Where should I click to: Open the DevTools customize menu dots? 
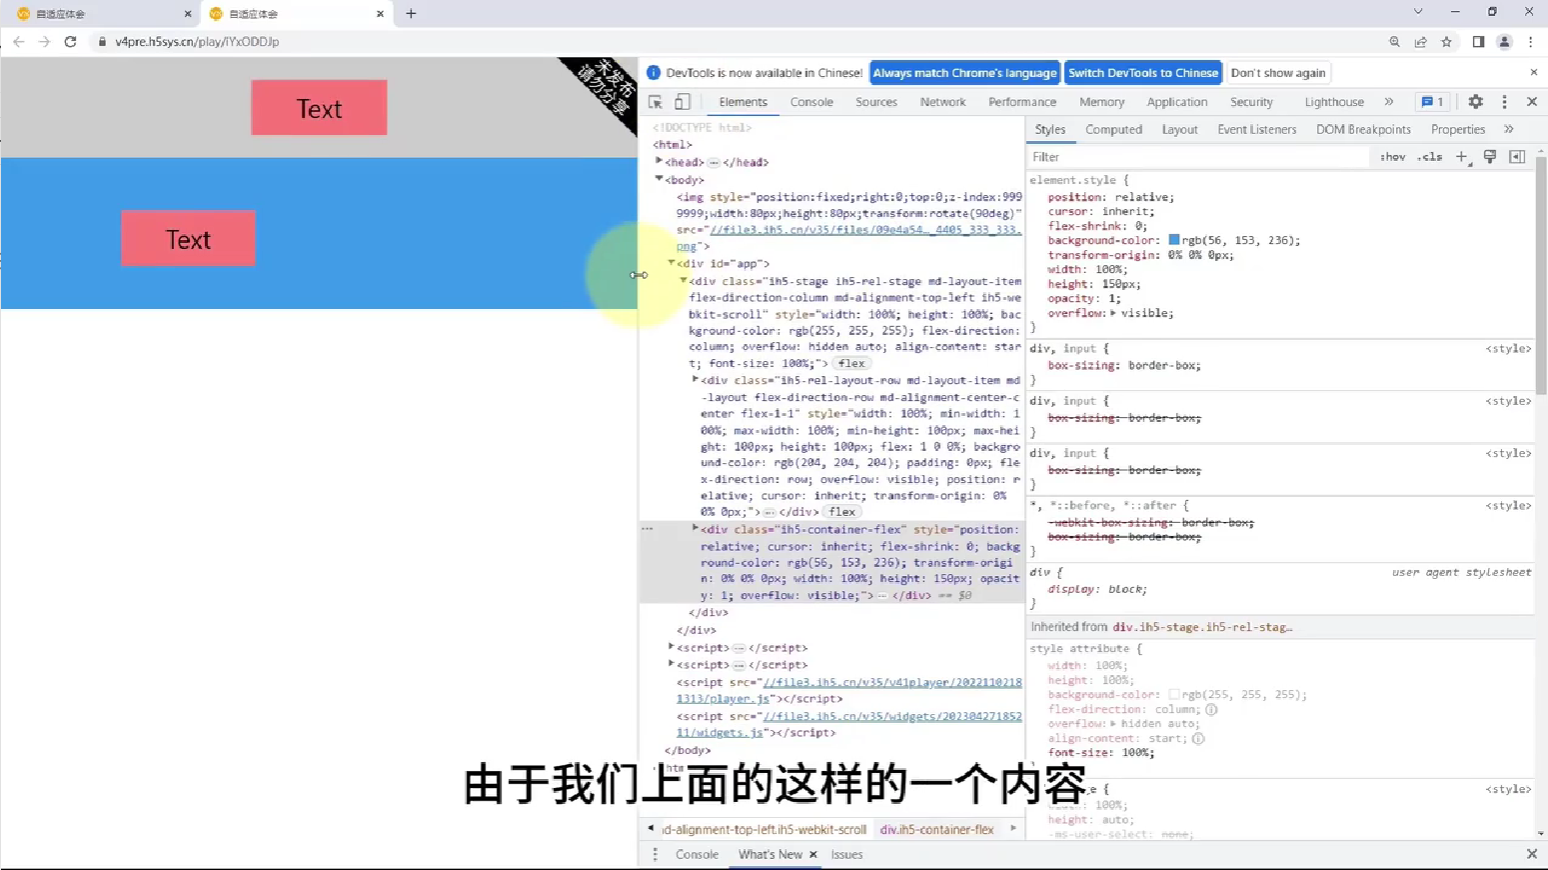tap(1504, 102)
